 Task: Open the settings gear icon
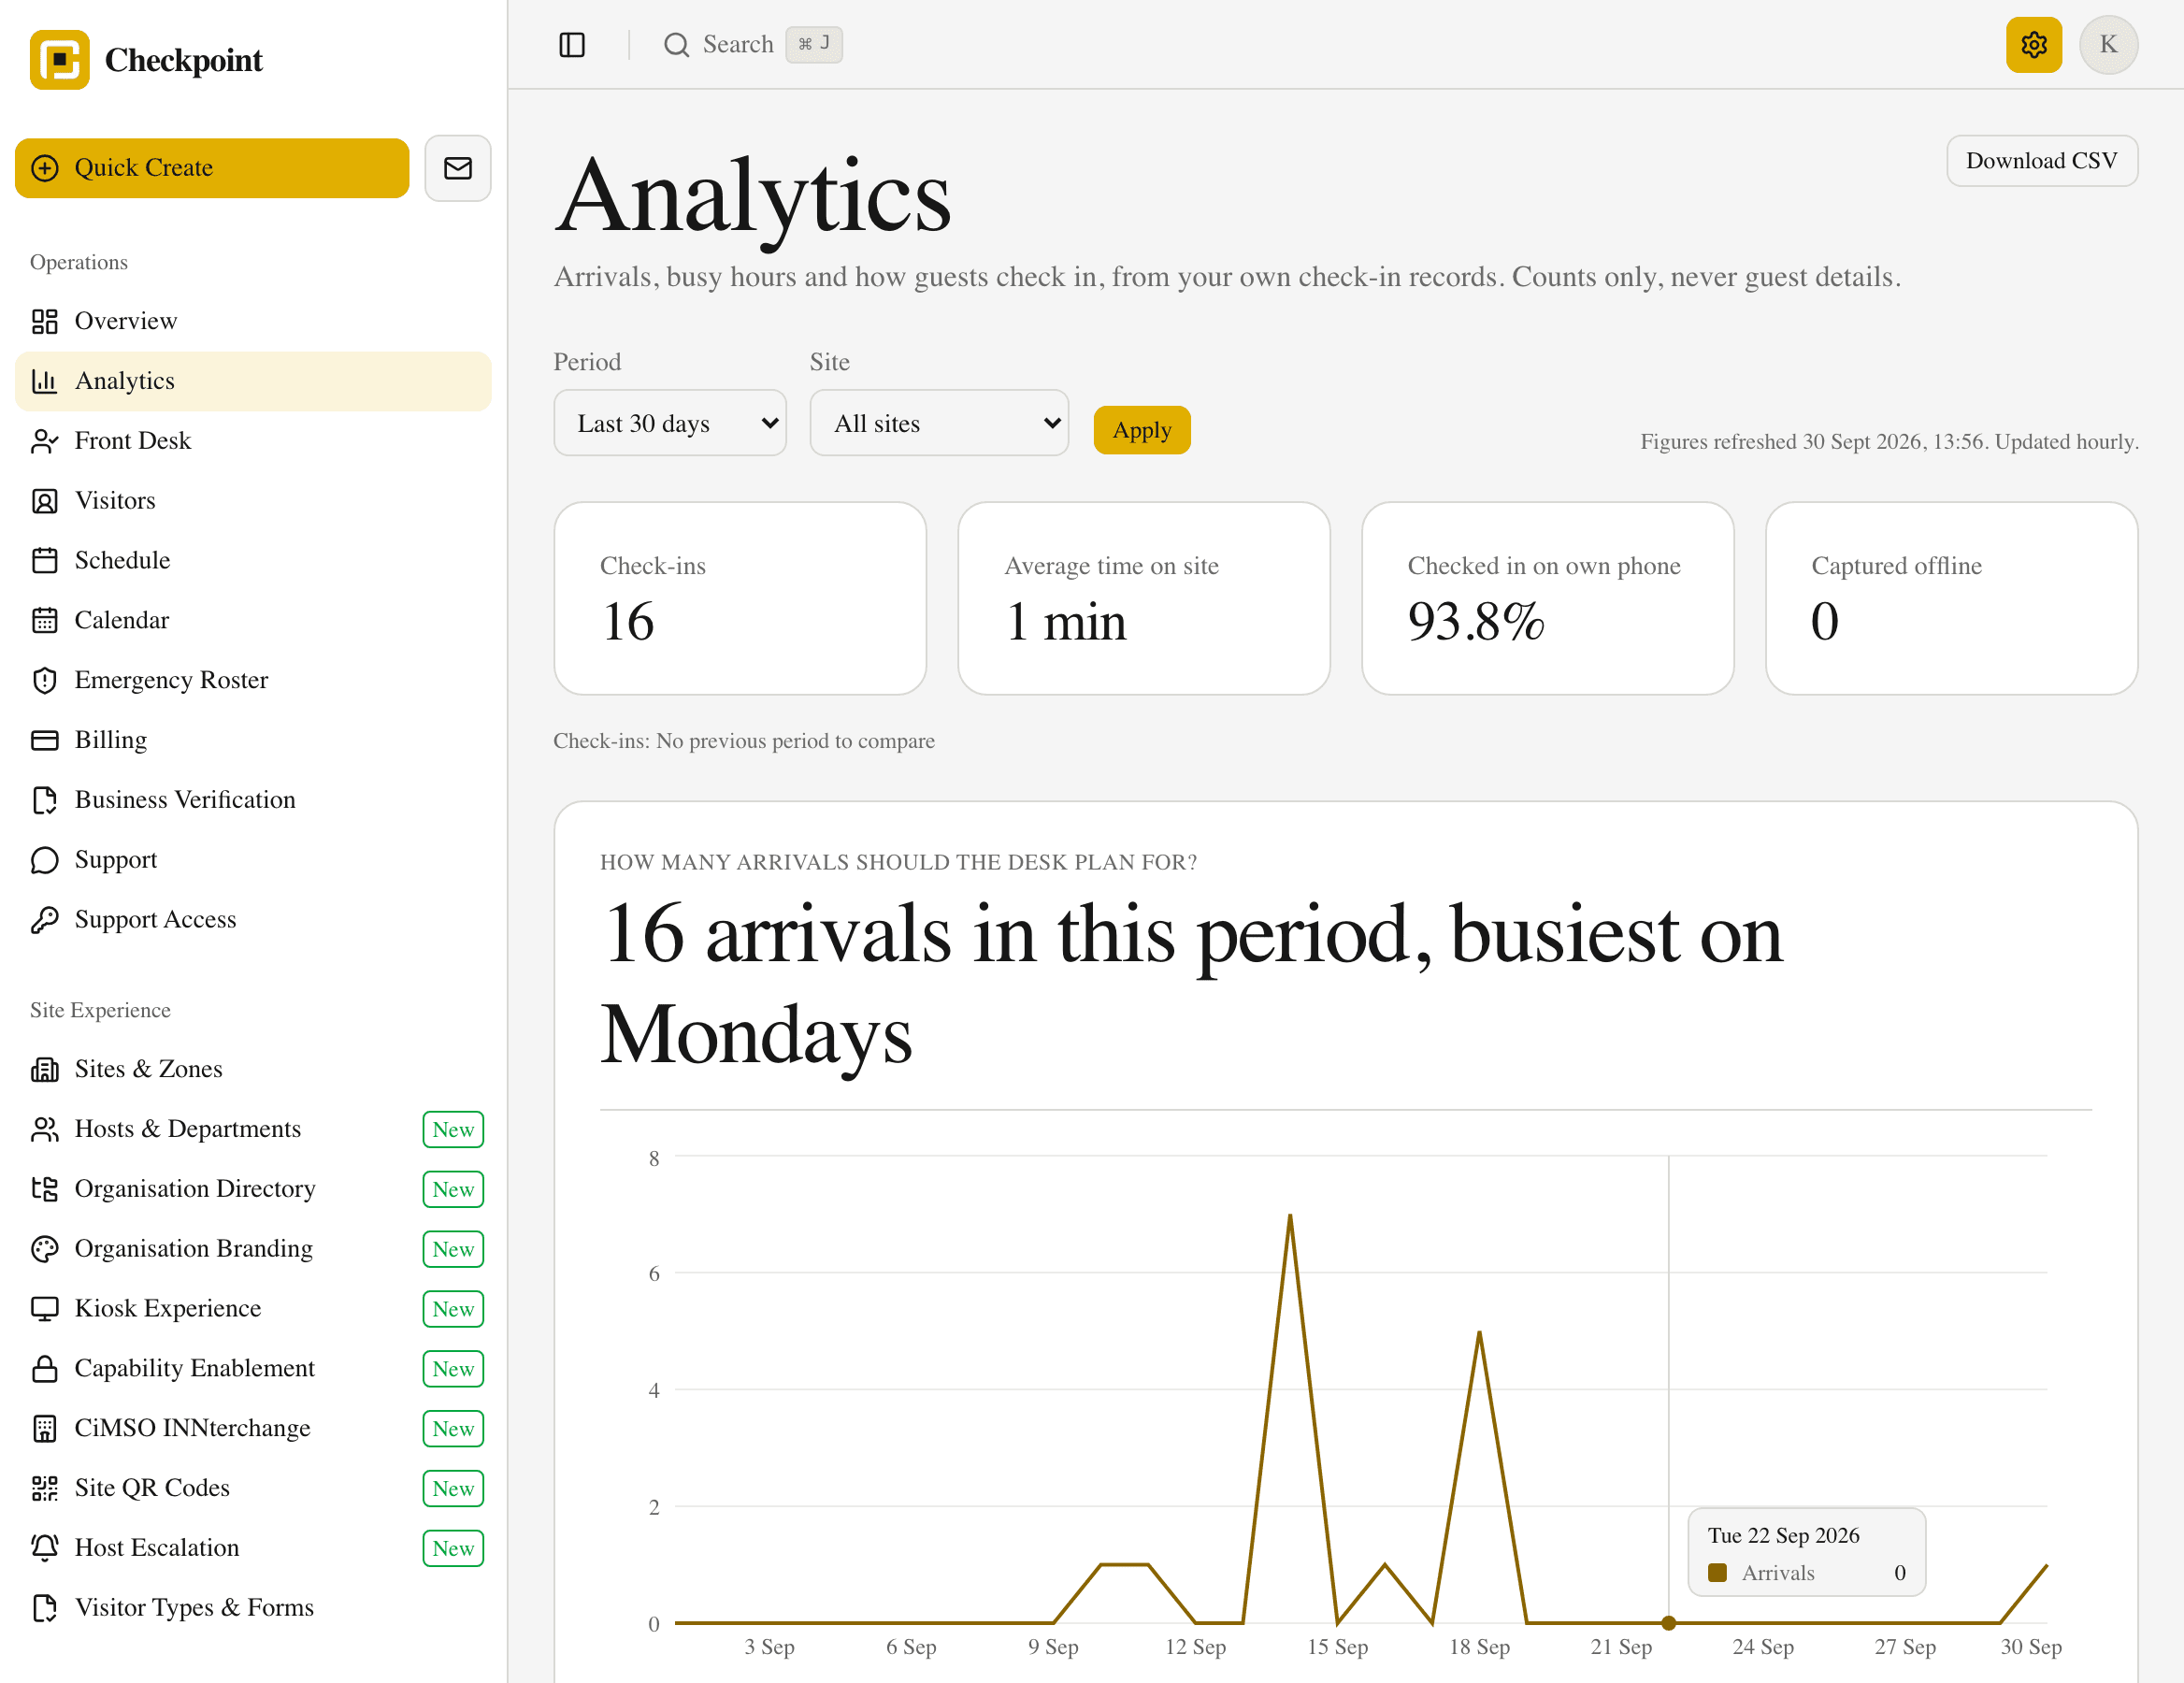2033,45
